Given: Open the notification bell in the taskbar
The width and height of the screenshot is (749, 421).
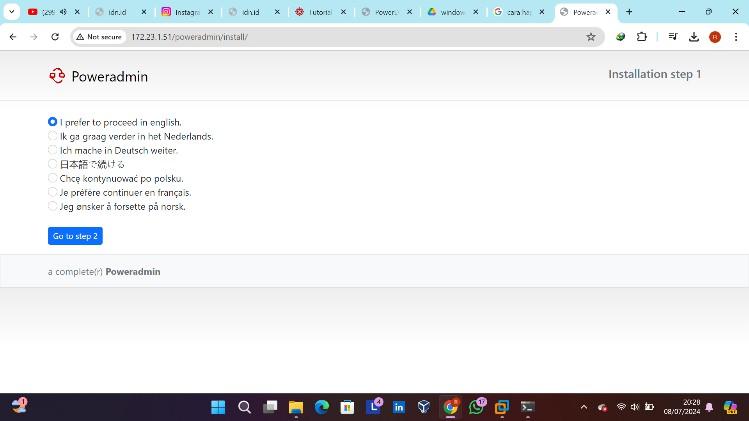Looking at the screenshot, I should (709, 407).
